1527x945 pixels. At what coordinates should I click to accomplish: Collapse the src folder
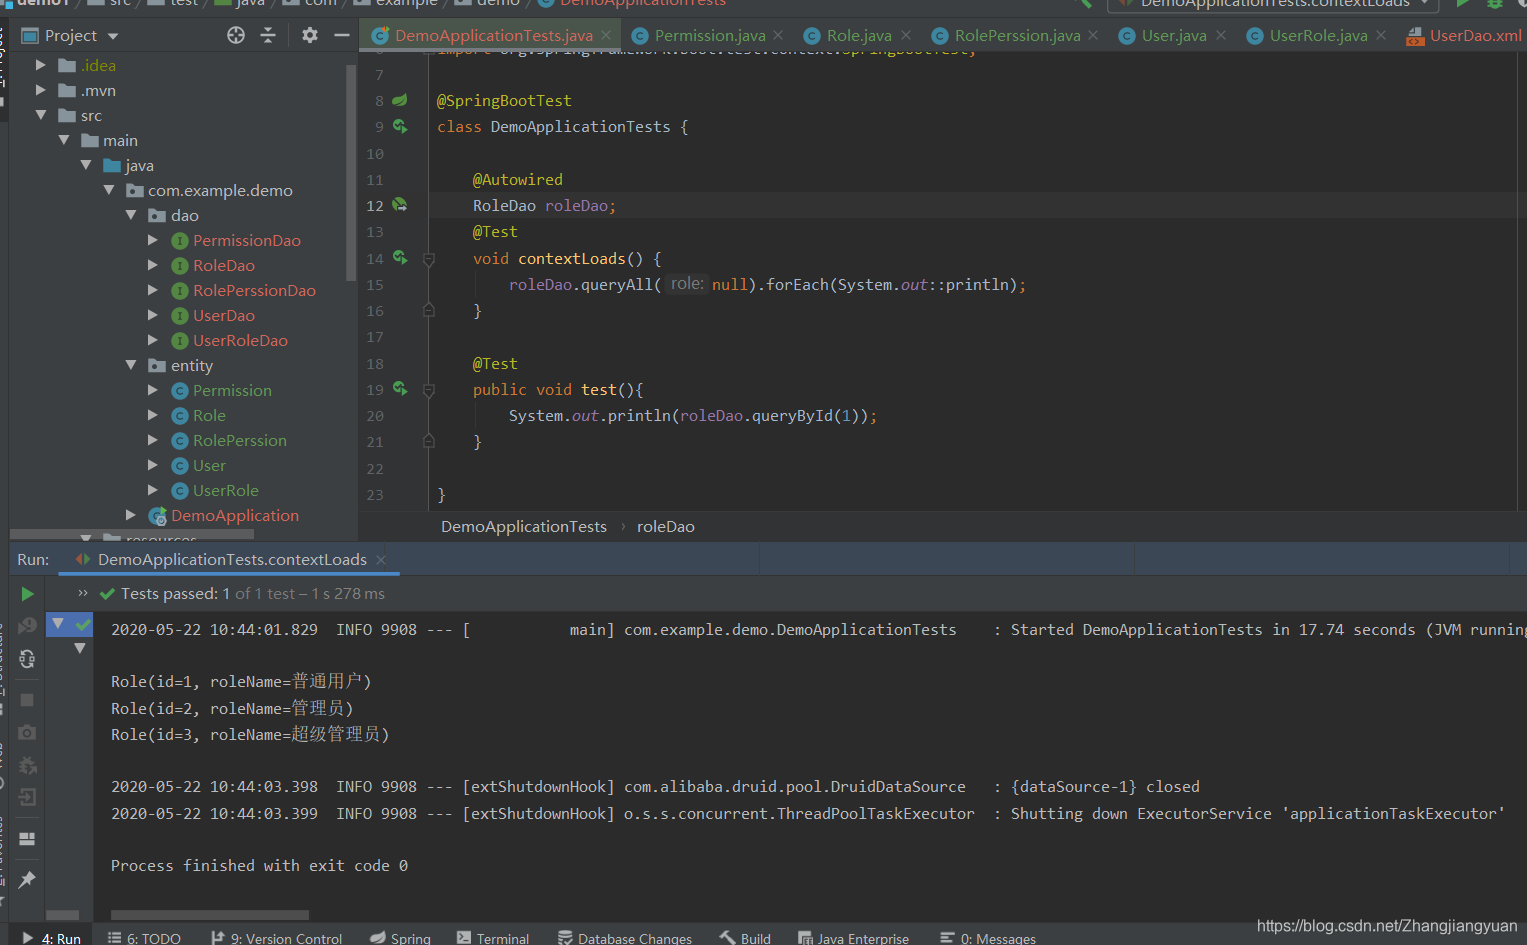pyautogui.click(x=41, y=115)
